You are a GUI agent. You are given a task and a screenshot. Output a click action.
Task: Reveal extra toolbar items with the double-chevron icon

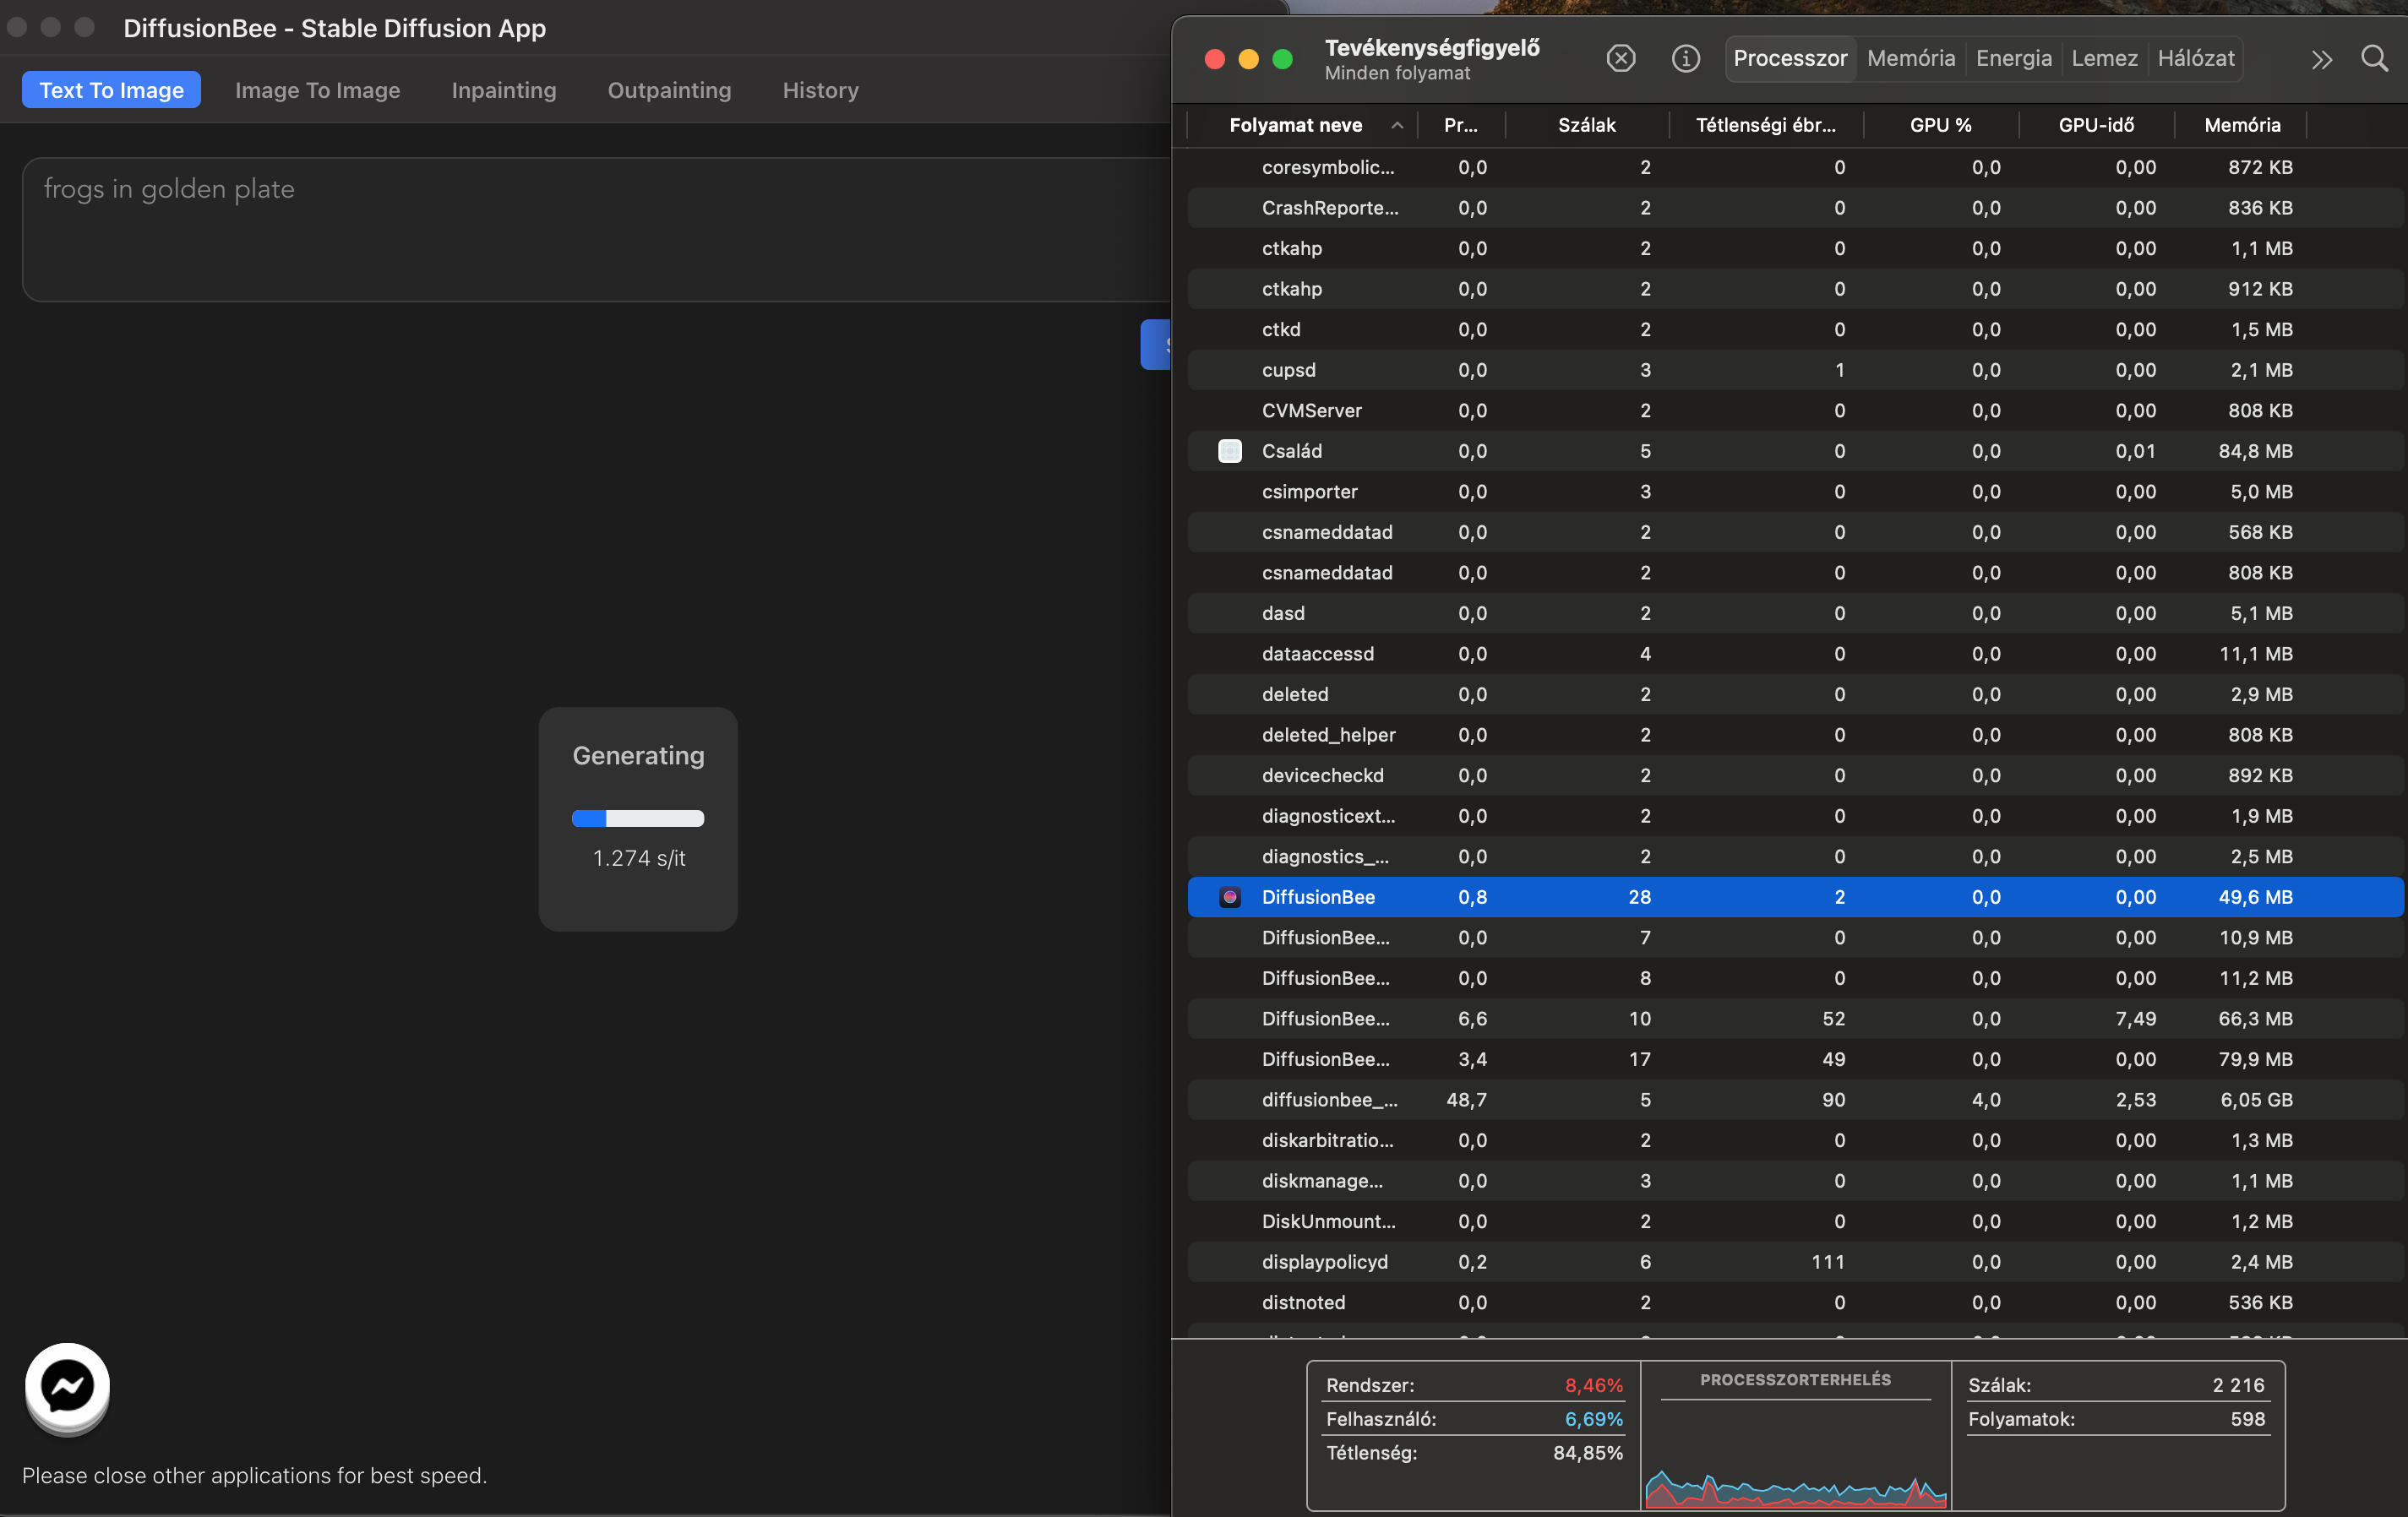click(x=2322, y=58)
